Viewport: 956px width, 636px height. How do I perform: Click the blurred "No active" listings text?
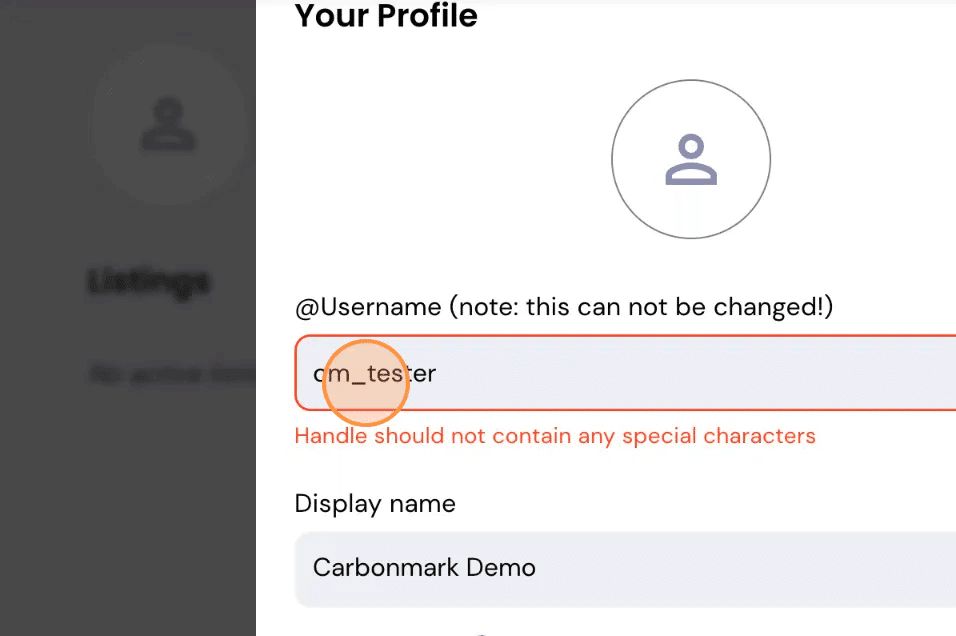tap(172, 374)
